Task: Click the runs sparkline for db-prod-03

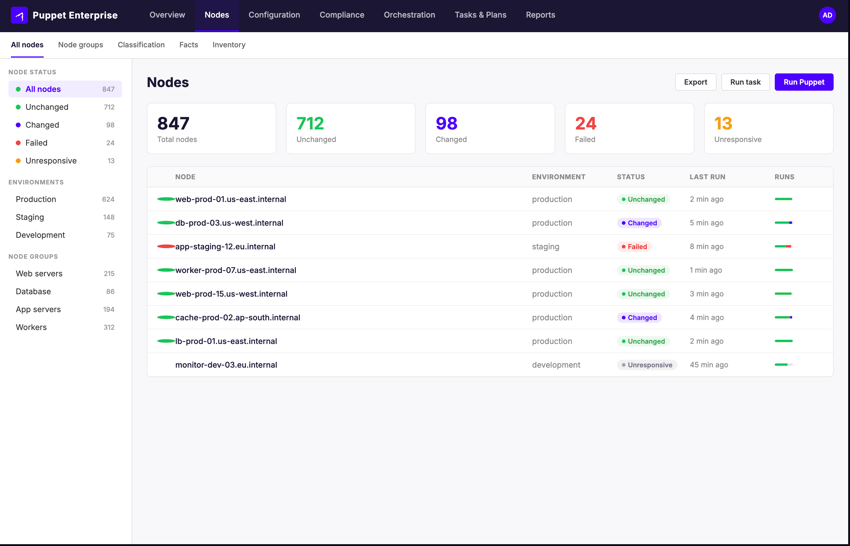Action: click(783, 223)
